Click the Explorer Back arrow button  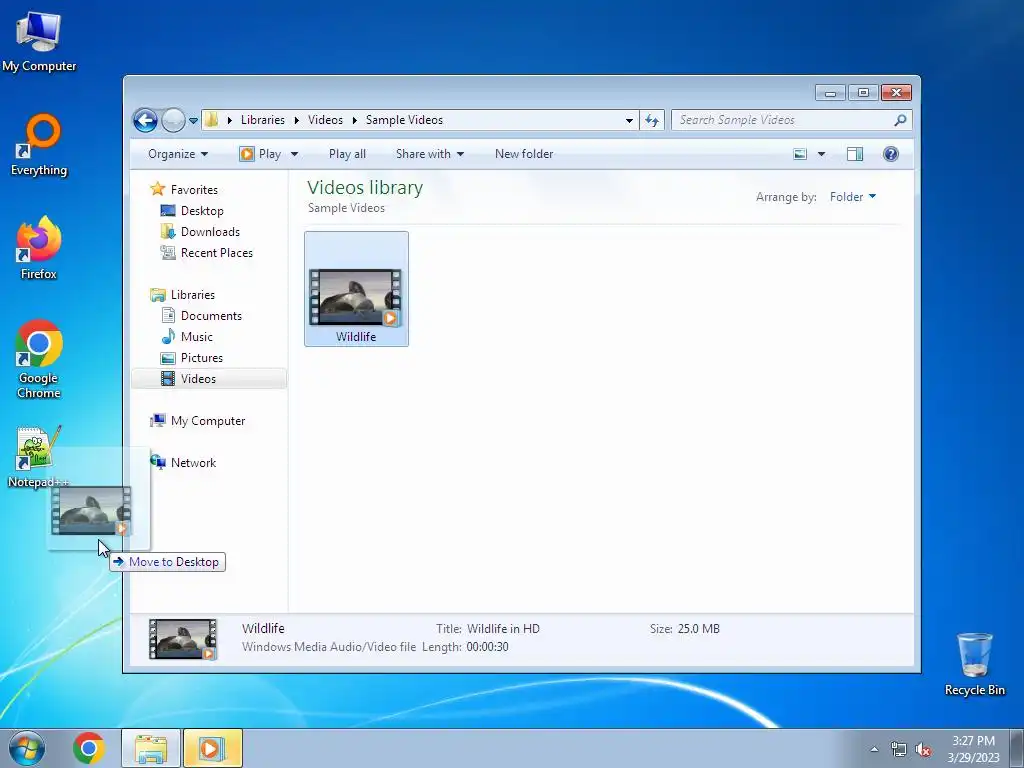pos(145,120)
